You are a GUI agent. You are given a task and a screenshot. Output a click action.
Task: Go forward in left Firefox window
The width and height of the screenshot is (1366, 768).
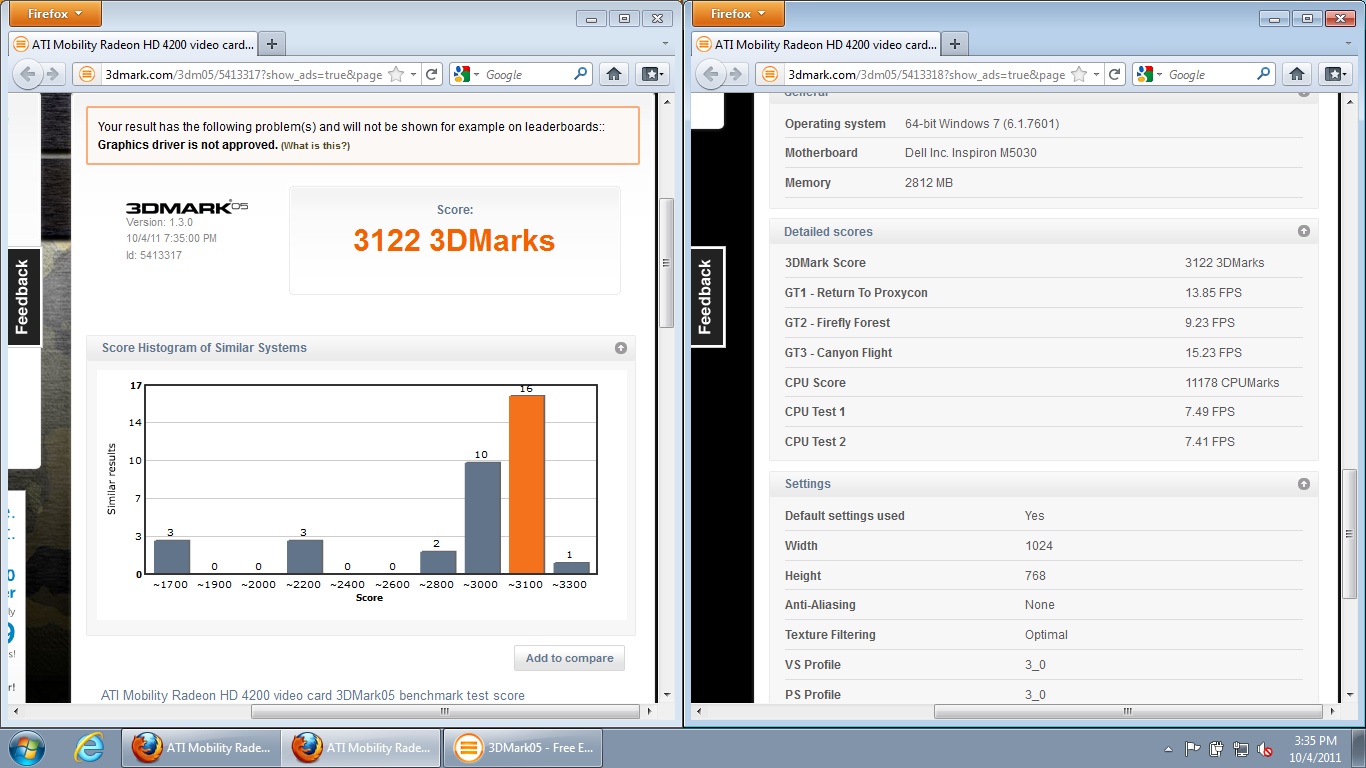coord(53,74)
